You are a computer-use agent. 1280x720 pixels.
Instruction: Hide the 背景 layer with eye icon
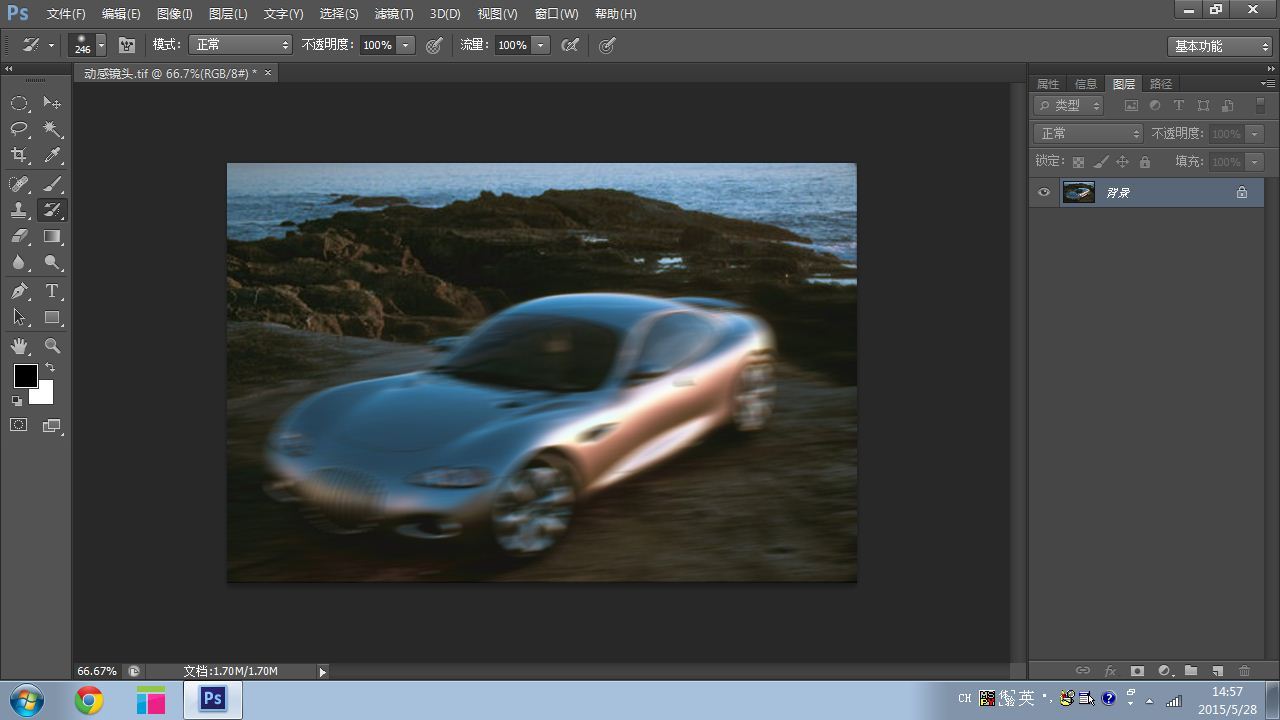click(x=1044, y=193)
